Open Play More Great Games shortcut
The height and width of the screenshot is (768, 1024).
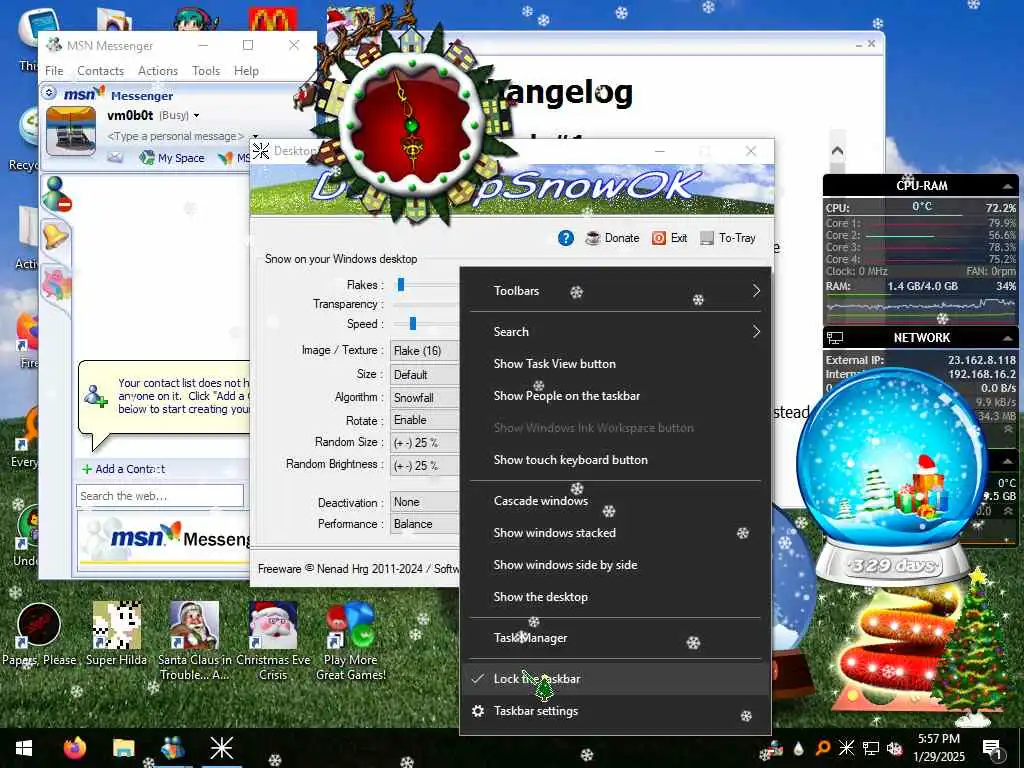coord(351,641)
